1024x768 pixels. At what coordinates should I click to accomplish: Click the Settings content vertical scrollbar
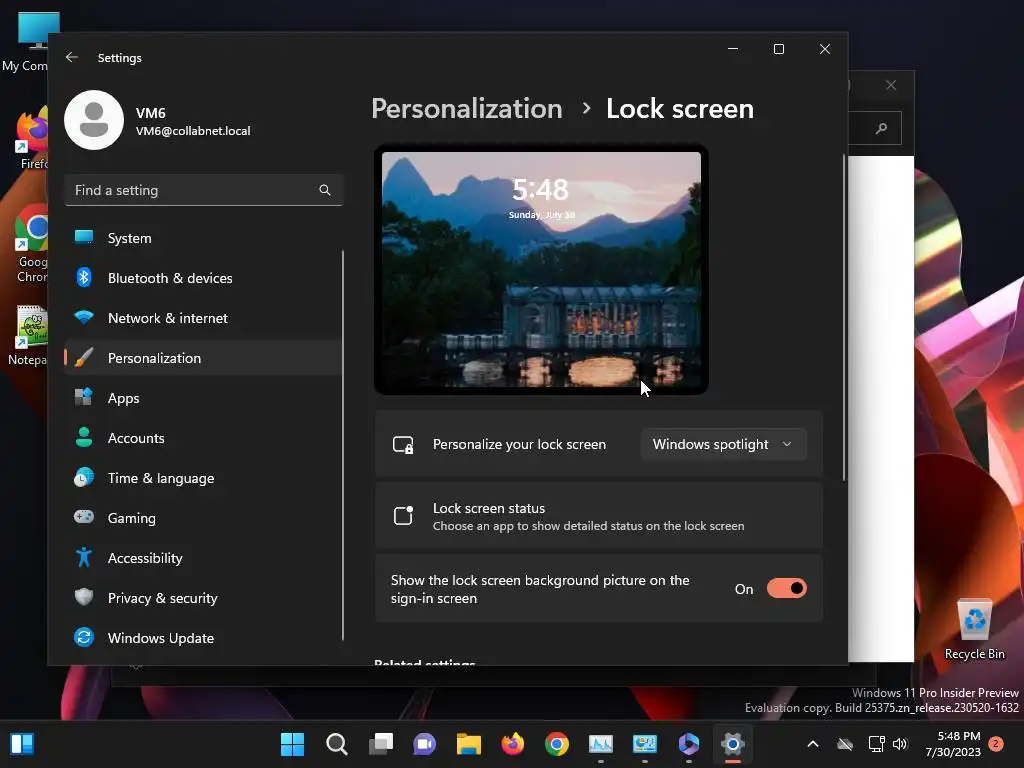(x=844, y=318)
